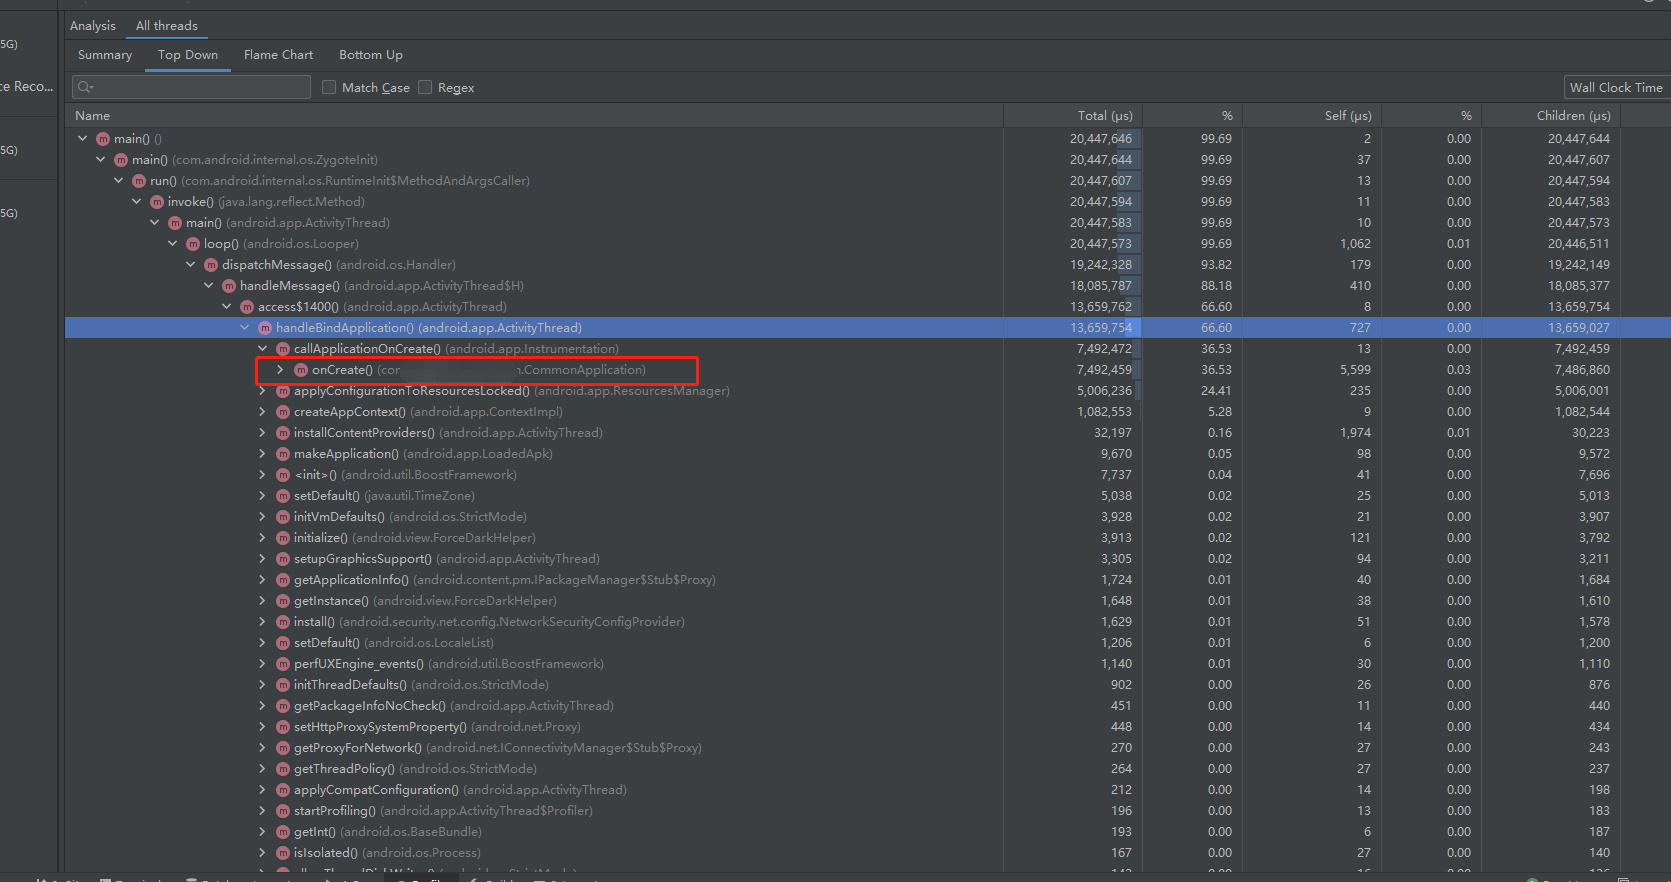This screenshot has width=1671, height=882.
Task: Enable the Match Case checkbox
Action: (329, 87)
